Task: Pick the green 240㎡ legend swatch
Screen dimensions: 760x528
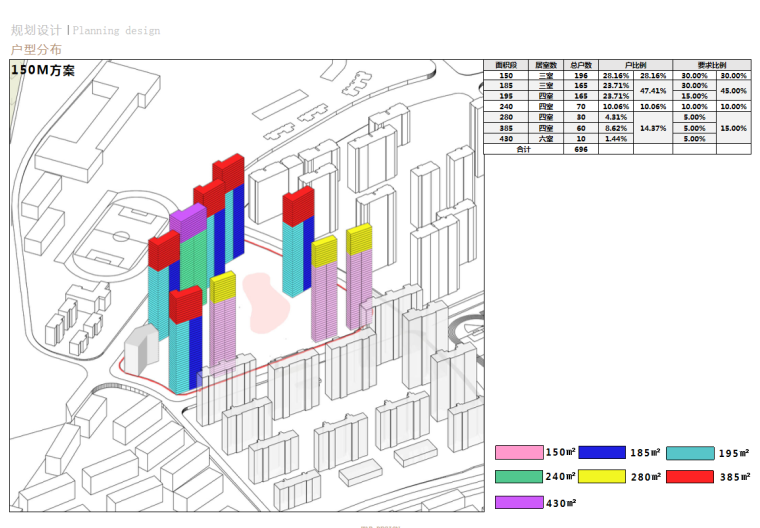Action: (x=518, y=477)
